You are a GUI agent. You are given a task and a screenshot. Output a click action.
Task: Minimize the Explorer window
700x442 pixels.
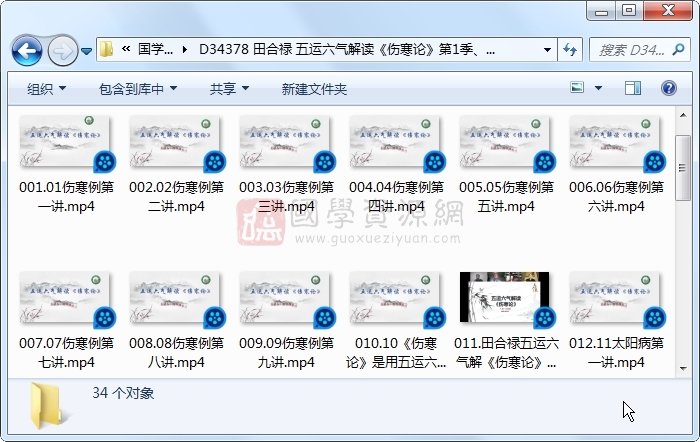point(601,11)
